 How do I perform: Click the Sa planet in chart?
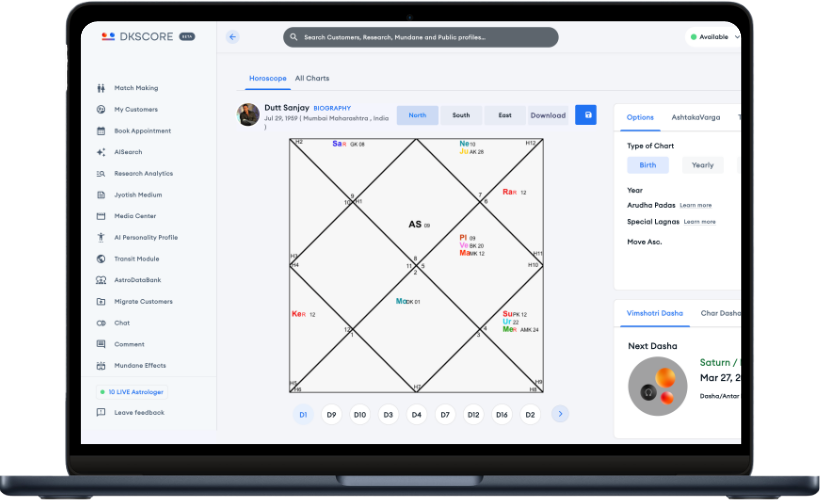(337, 144)
